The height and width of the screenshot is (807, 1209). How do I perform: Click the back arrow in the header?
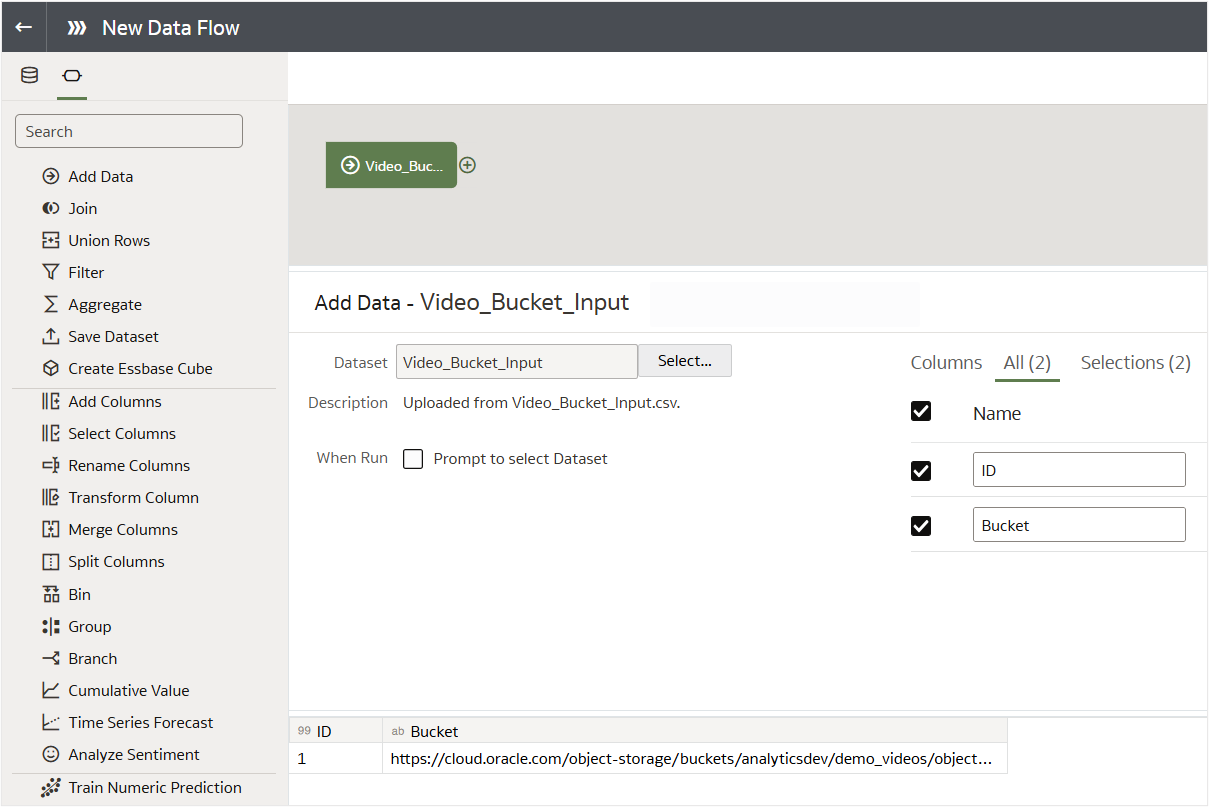[x=22, y=27]
